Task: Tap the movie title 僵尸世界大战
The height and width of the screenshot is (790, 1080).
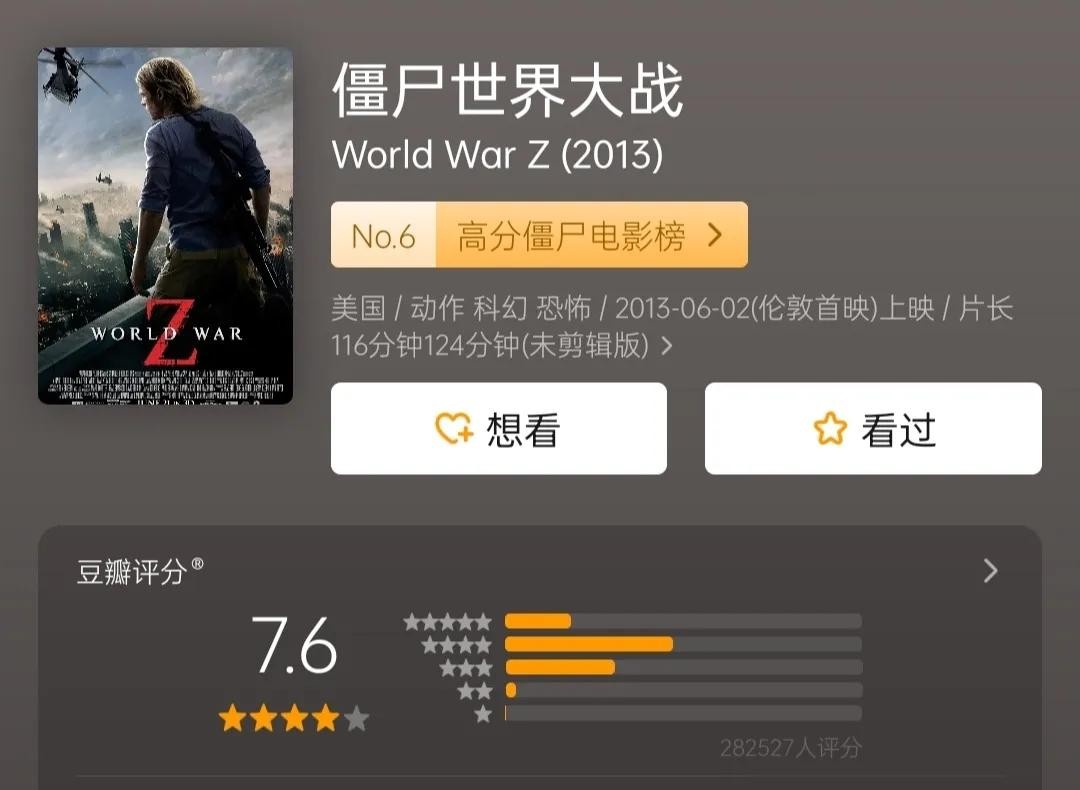Action: point(508,90)
